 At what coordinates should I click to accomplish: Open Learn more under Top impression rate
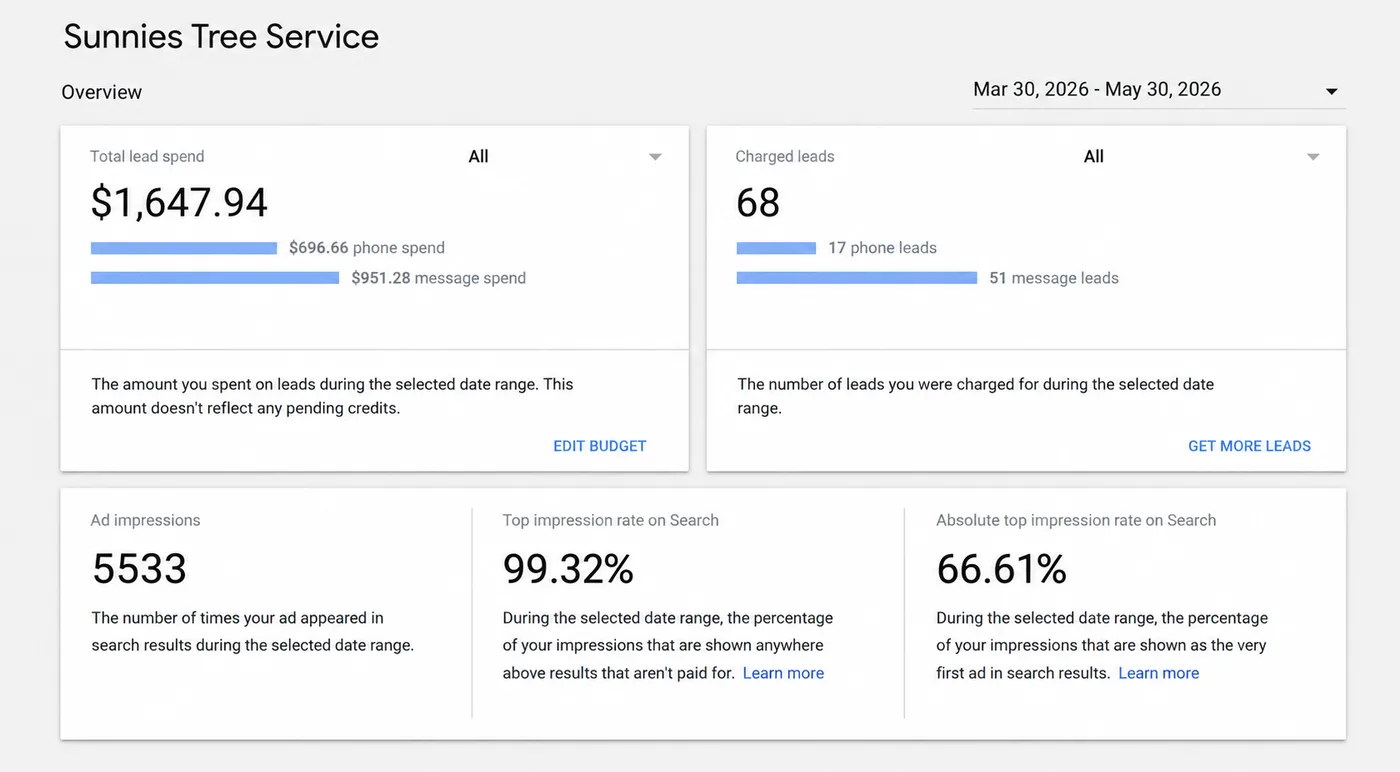pyautogui.click(x=783, y=673)
